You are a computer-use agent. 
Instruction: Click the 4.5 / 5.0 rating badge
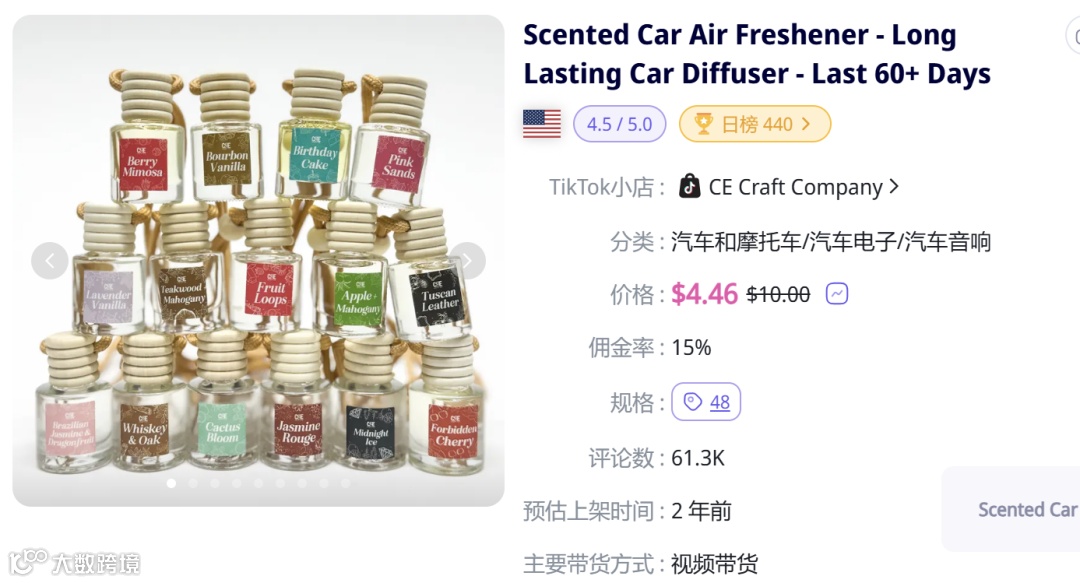click(619, 124)
